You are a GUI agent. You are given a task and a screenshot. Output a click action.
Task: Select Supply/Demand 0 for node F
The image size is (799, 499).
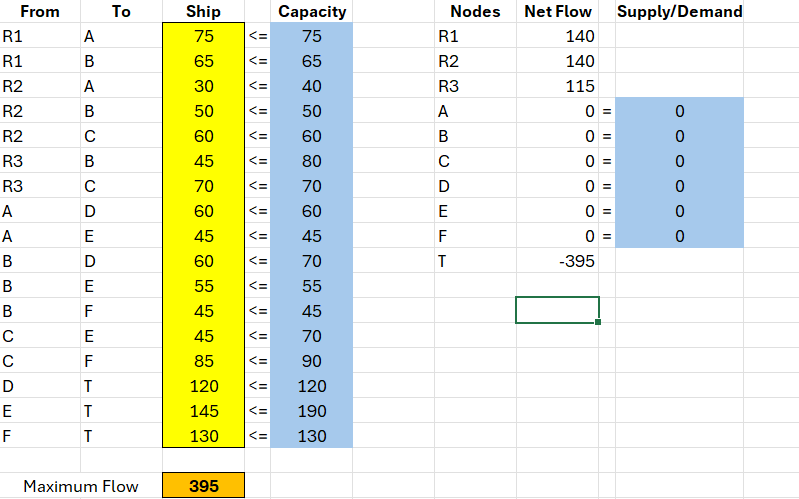[679, 236]
